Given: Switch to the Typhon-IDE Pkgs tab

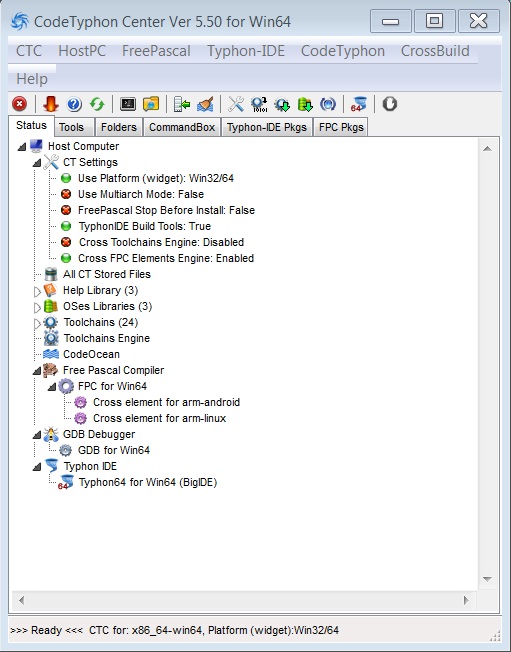Looking at the screenshot, I should tap(267, 127).
